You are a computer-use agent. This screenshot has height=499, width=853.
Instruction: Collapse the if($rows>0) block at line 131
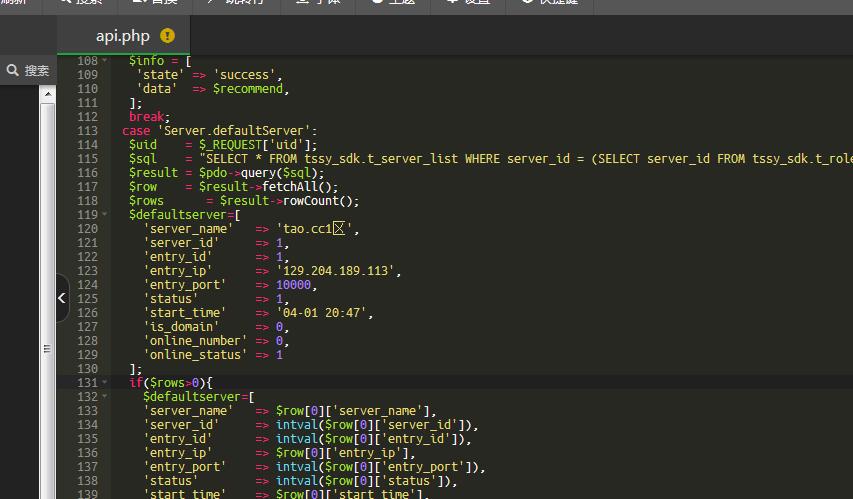tap(105, 383)
